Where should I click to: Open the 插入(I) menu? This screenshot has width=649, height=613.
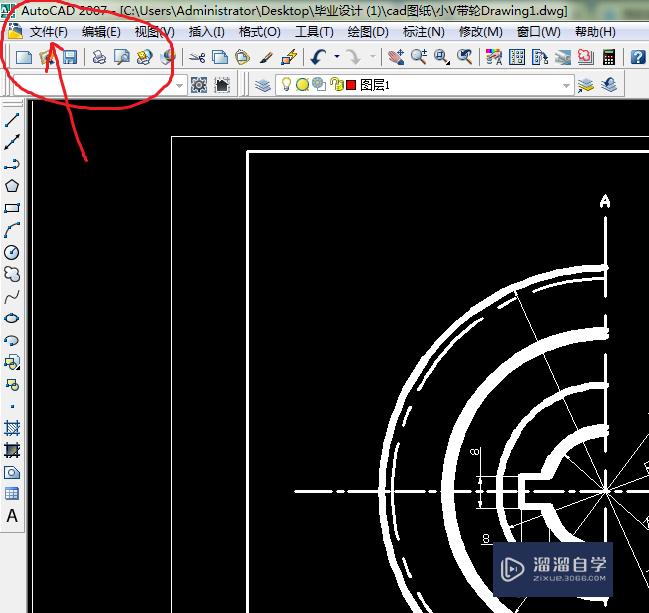(x=207, y=32)
